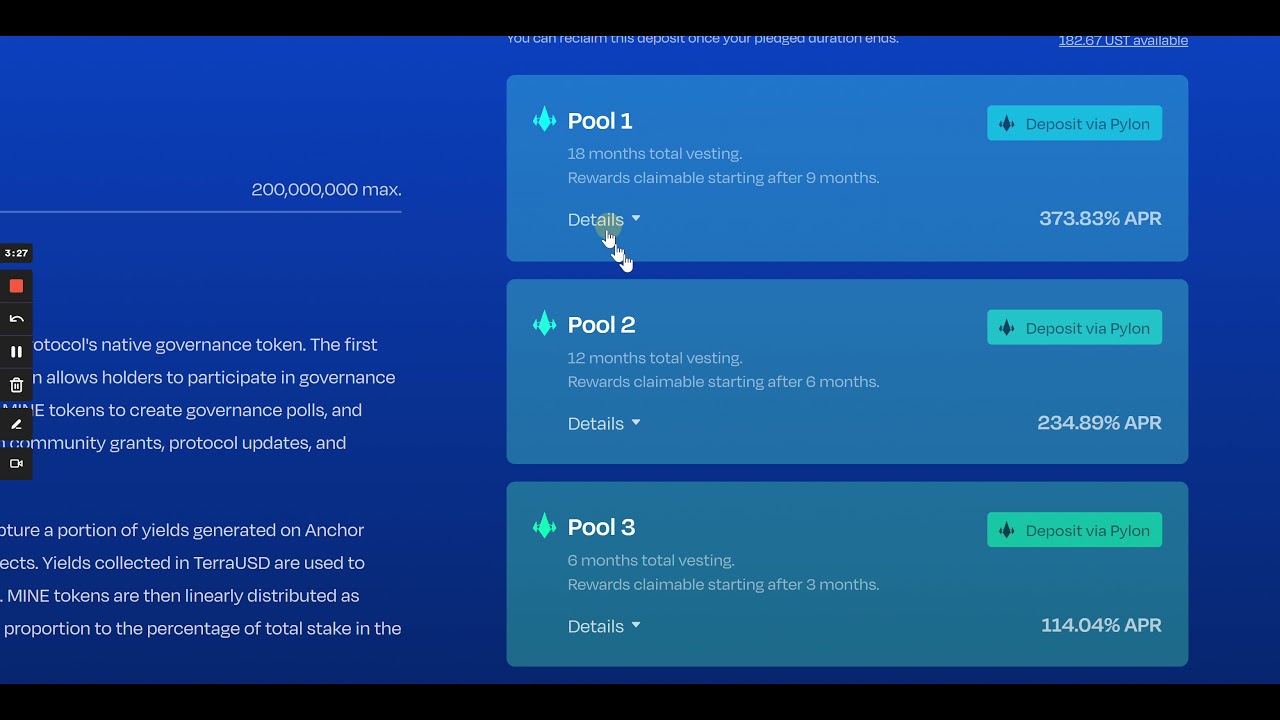Click '18 months total vesting.' text
Screen dimensions: 1280x720
[x=655, y=153]
